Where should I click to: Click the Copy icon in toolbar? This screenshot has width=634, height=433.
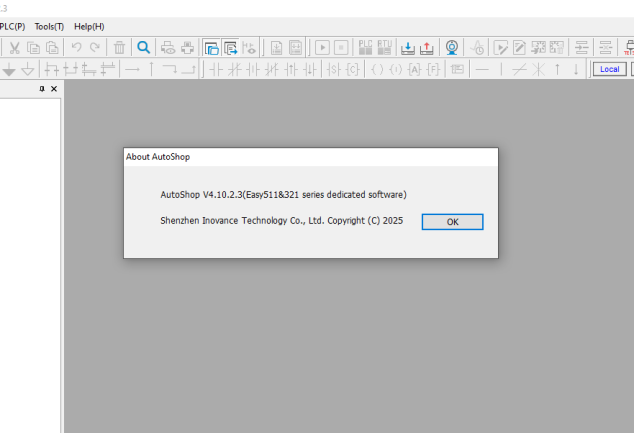point(33,48)
